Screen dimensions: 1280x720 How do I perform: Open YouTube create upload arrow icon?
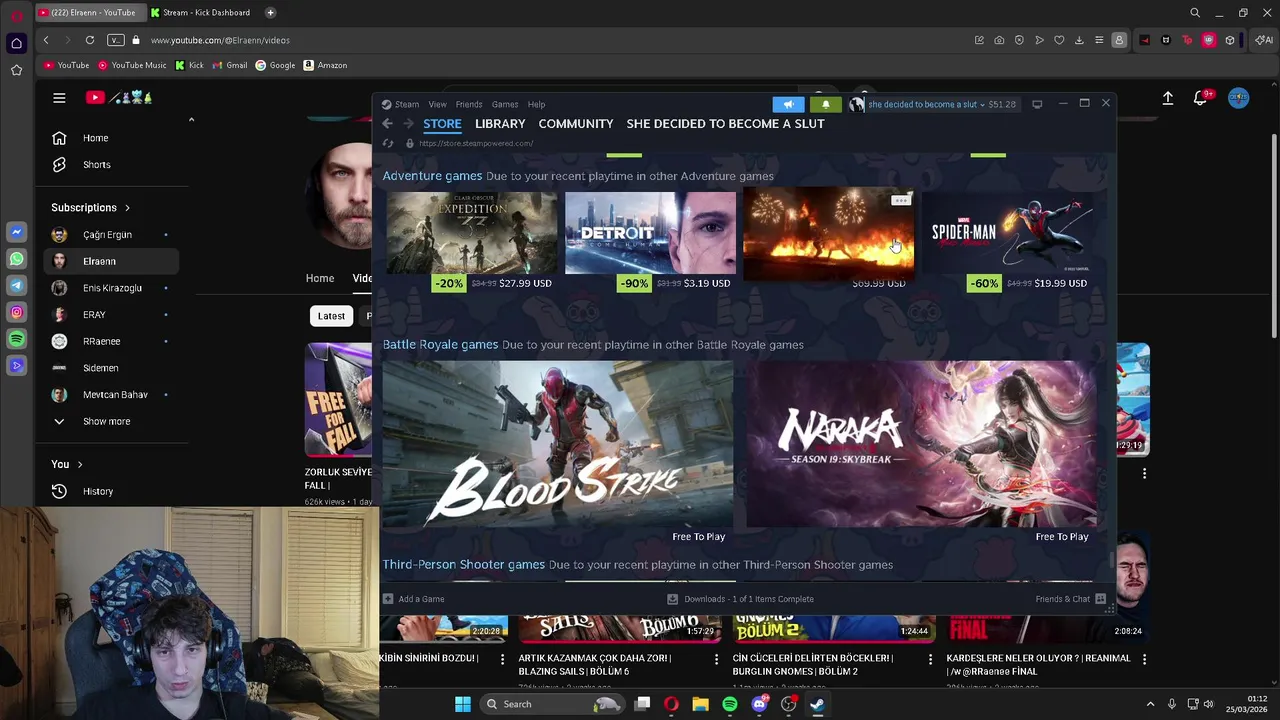[1167, 98]
